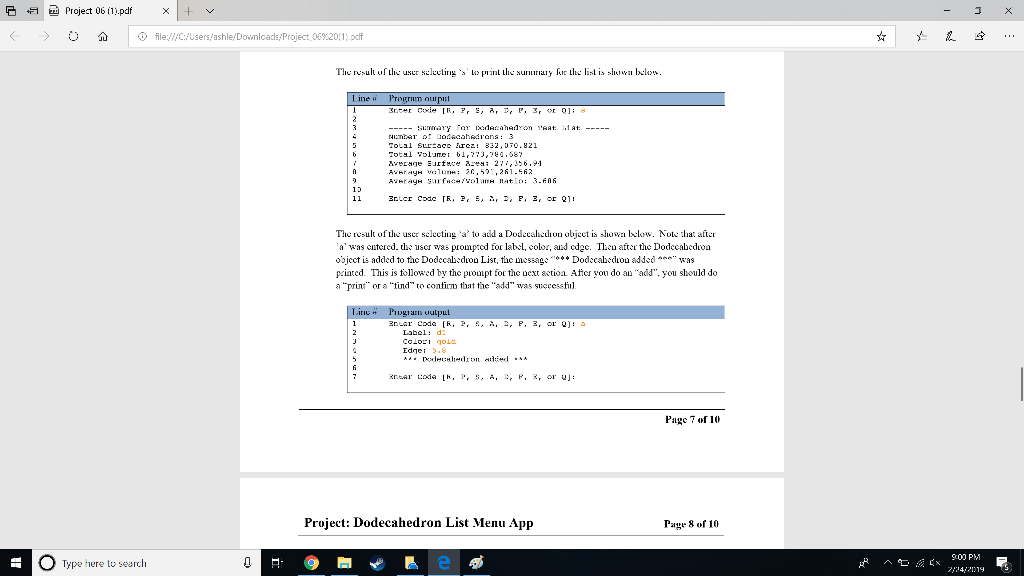
Task: Open the People icon in system tray
Action: (x=862, y=562)
